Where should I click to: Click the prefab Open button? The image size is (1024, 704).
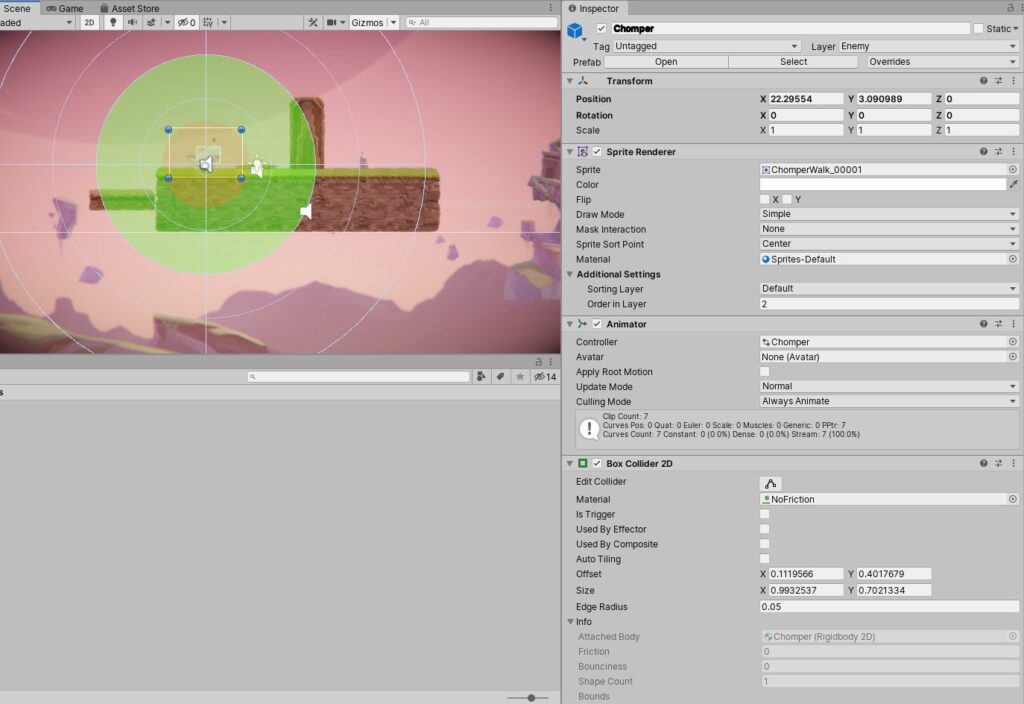(666, 62)
